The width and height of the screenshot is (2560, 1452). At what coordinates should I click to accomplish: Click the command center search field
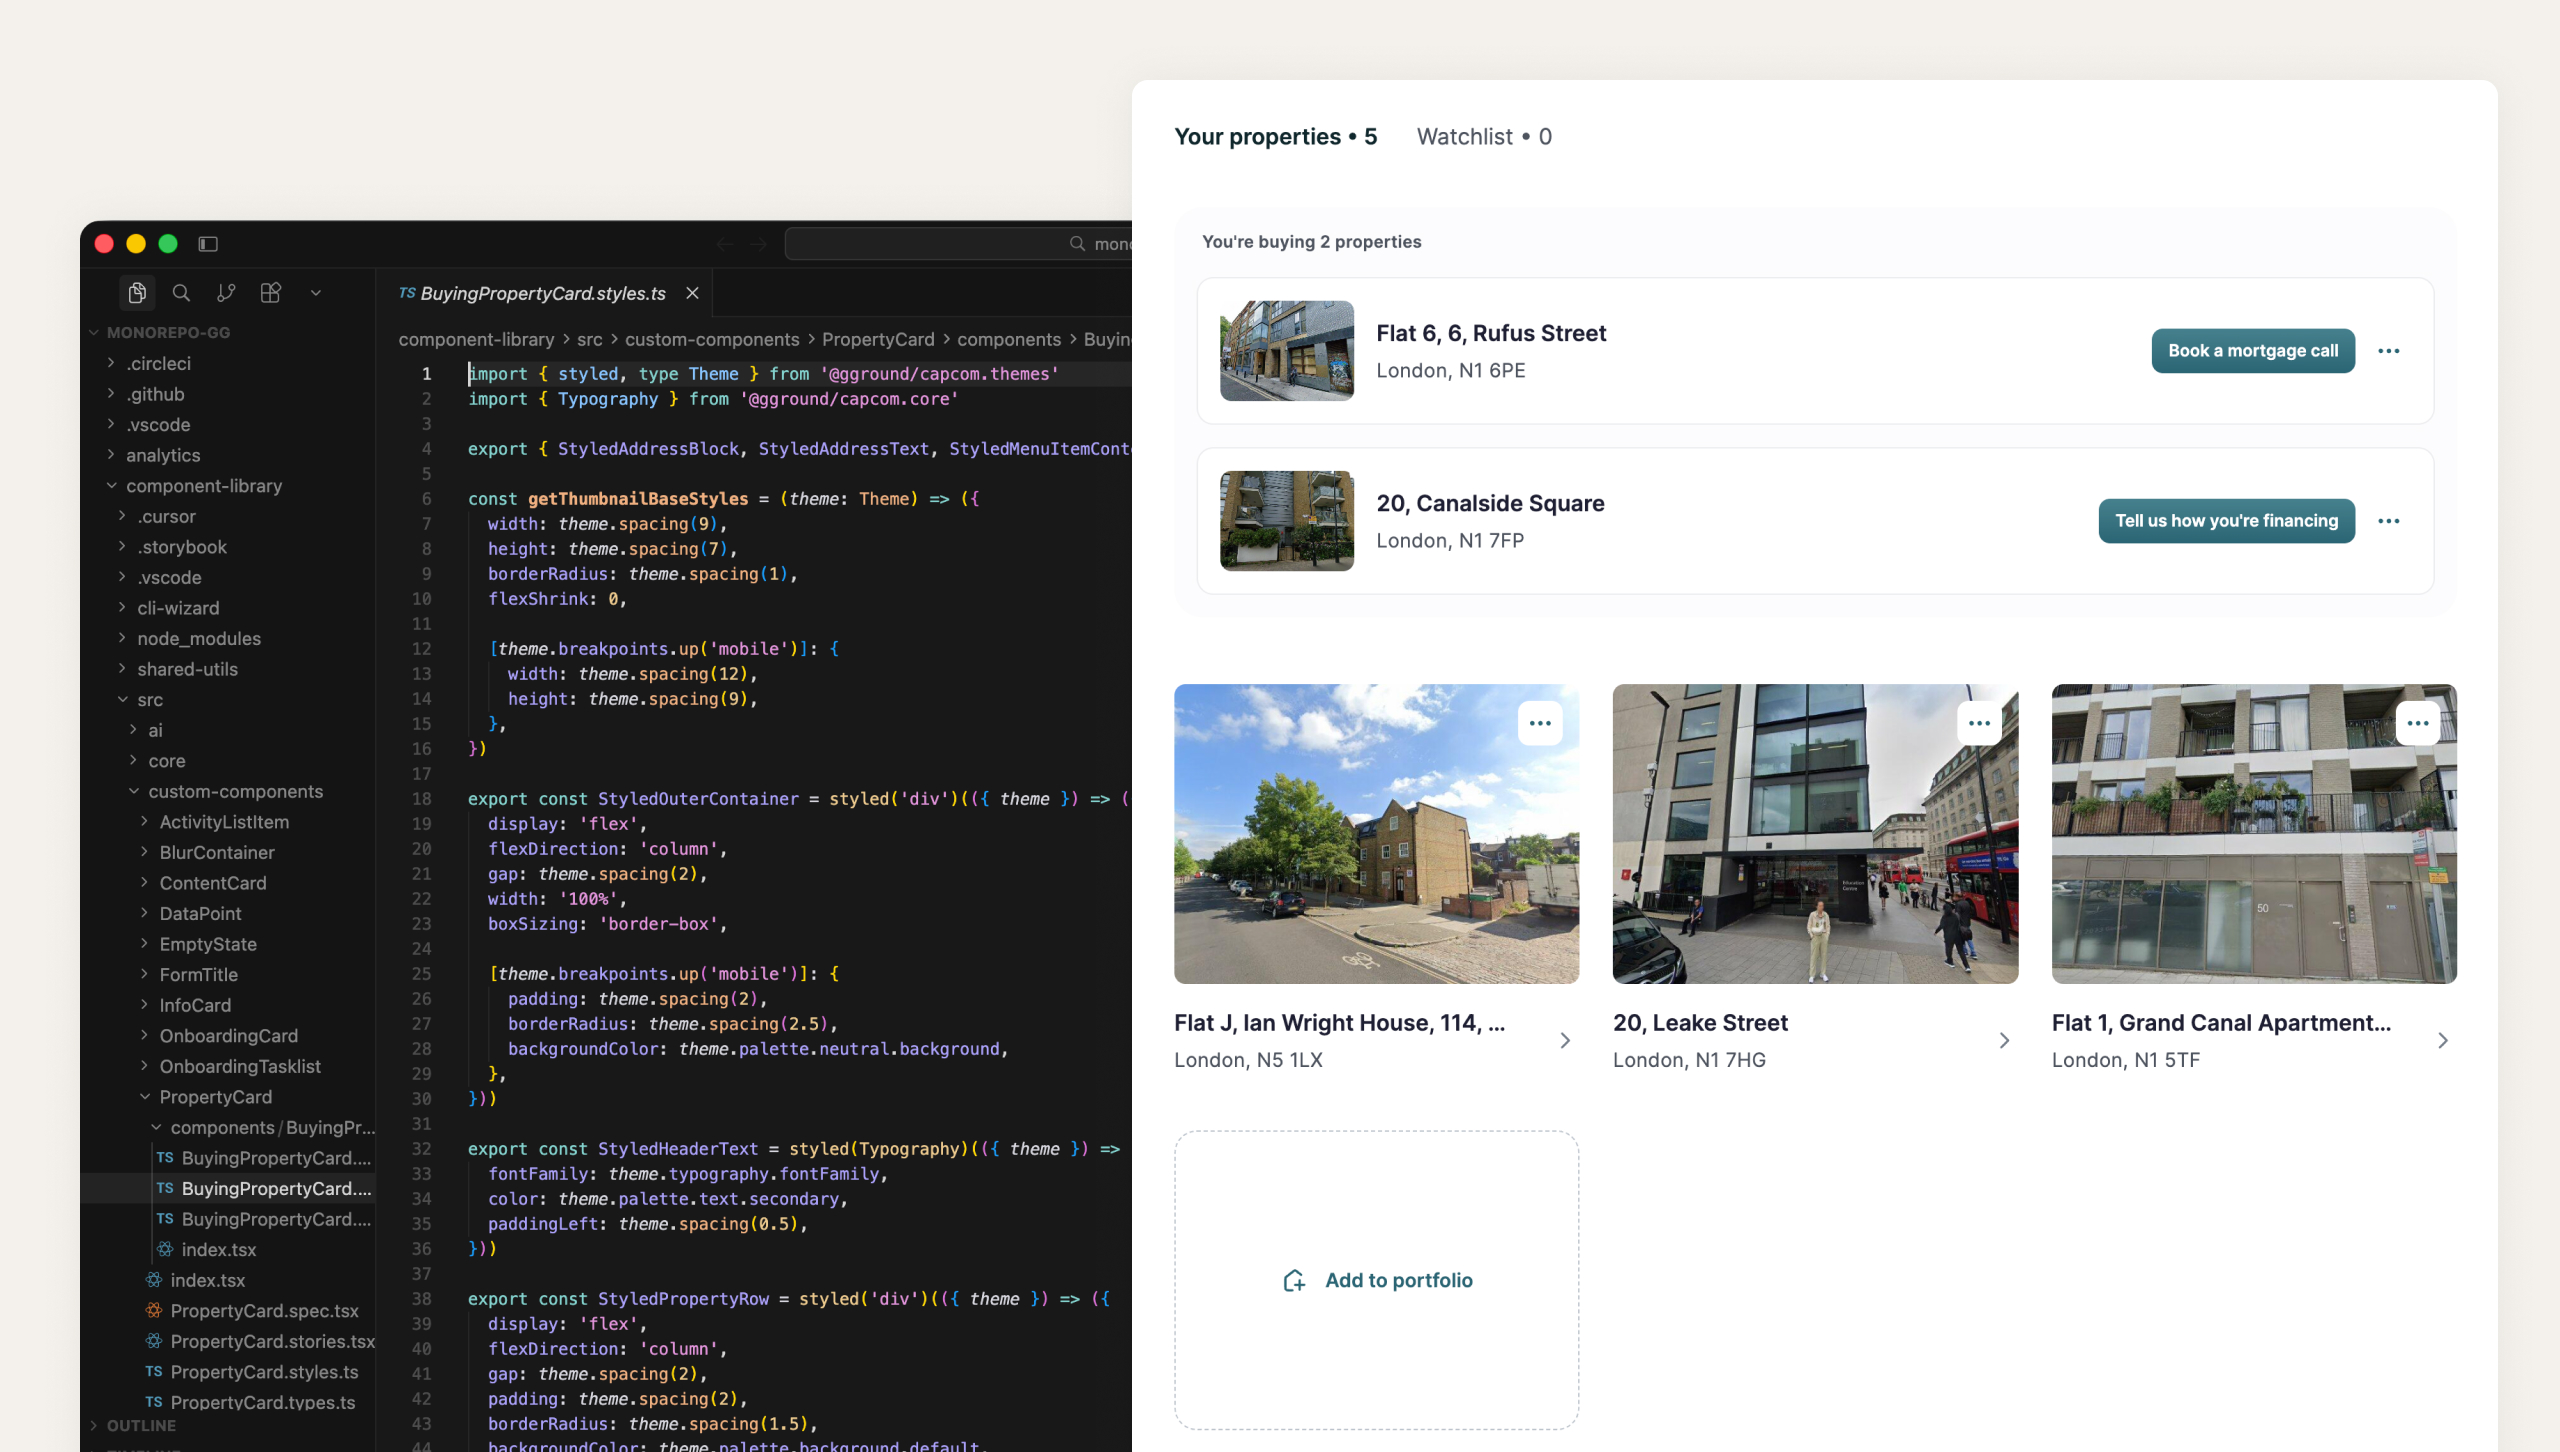(958, 243)
